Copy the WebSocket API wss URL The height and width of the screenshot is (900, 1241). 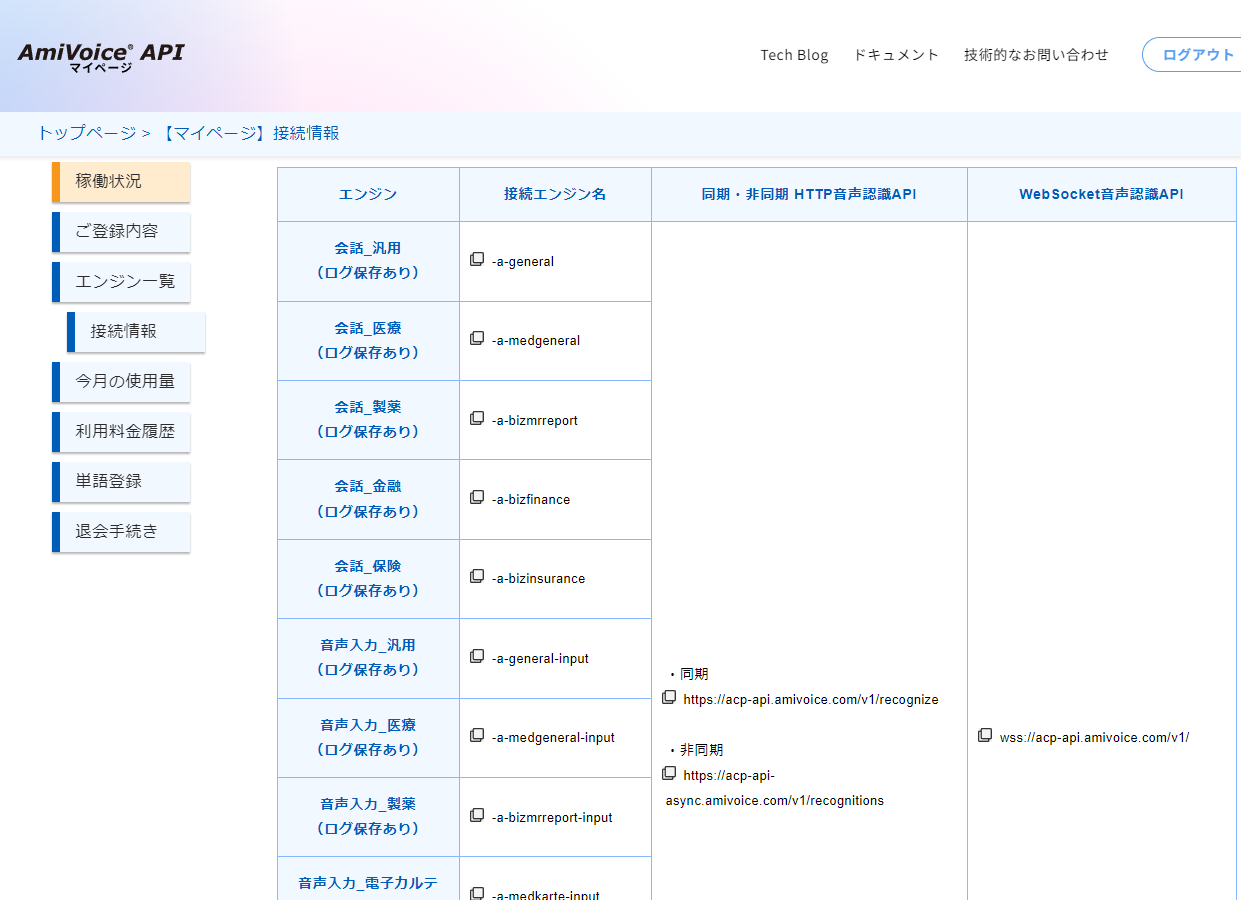pyautogui.click(x=985, y=734)
